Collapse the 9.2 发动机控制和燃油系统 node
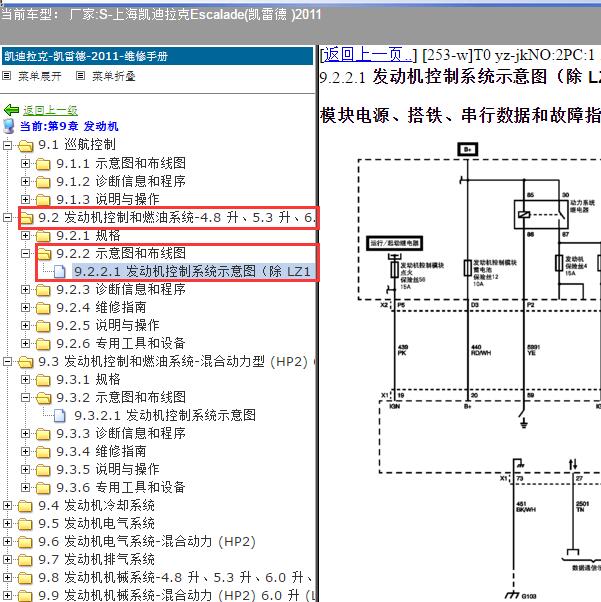This screenshot has height=602, width=601. [x=8, y=218]
